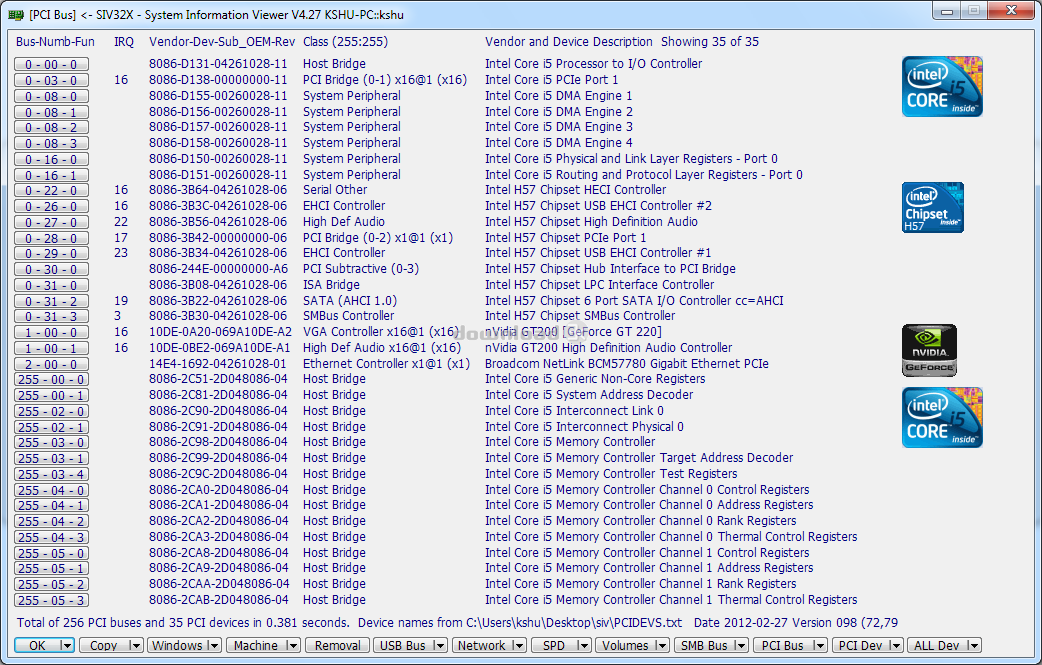1042x665 pixels.
Task: Select the 0 - 08 - 3 device button
Action: pyautogui.click(x=51, y=143)
